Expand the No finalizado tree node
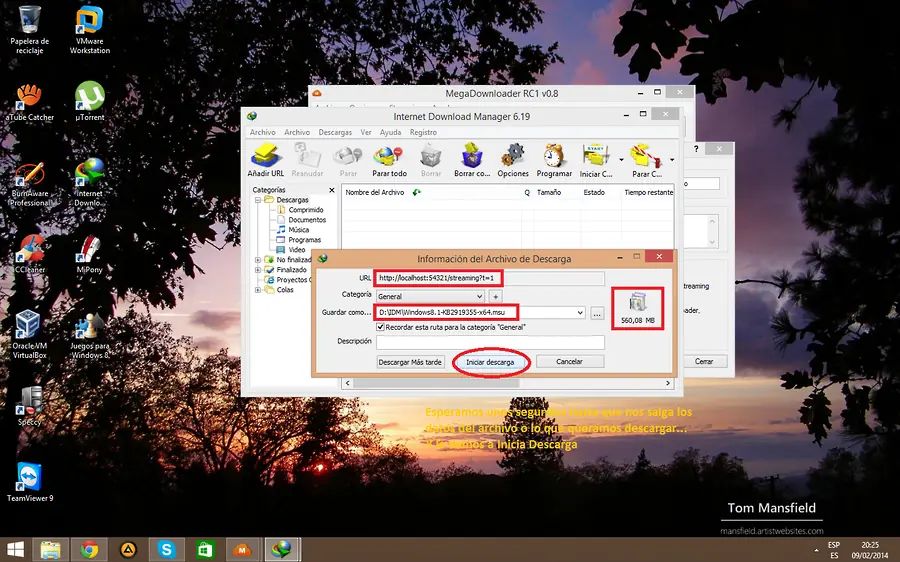The height and width of the screenshot is (562, 900). [x=258, y=259]
